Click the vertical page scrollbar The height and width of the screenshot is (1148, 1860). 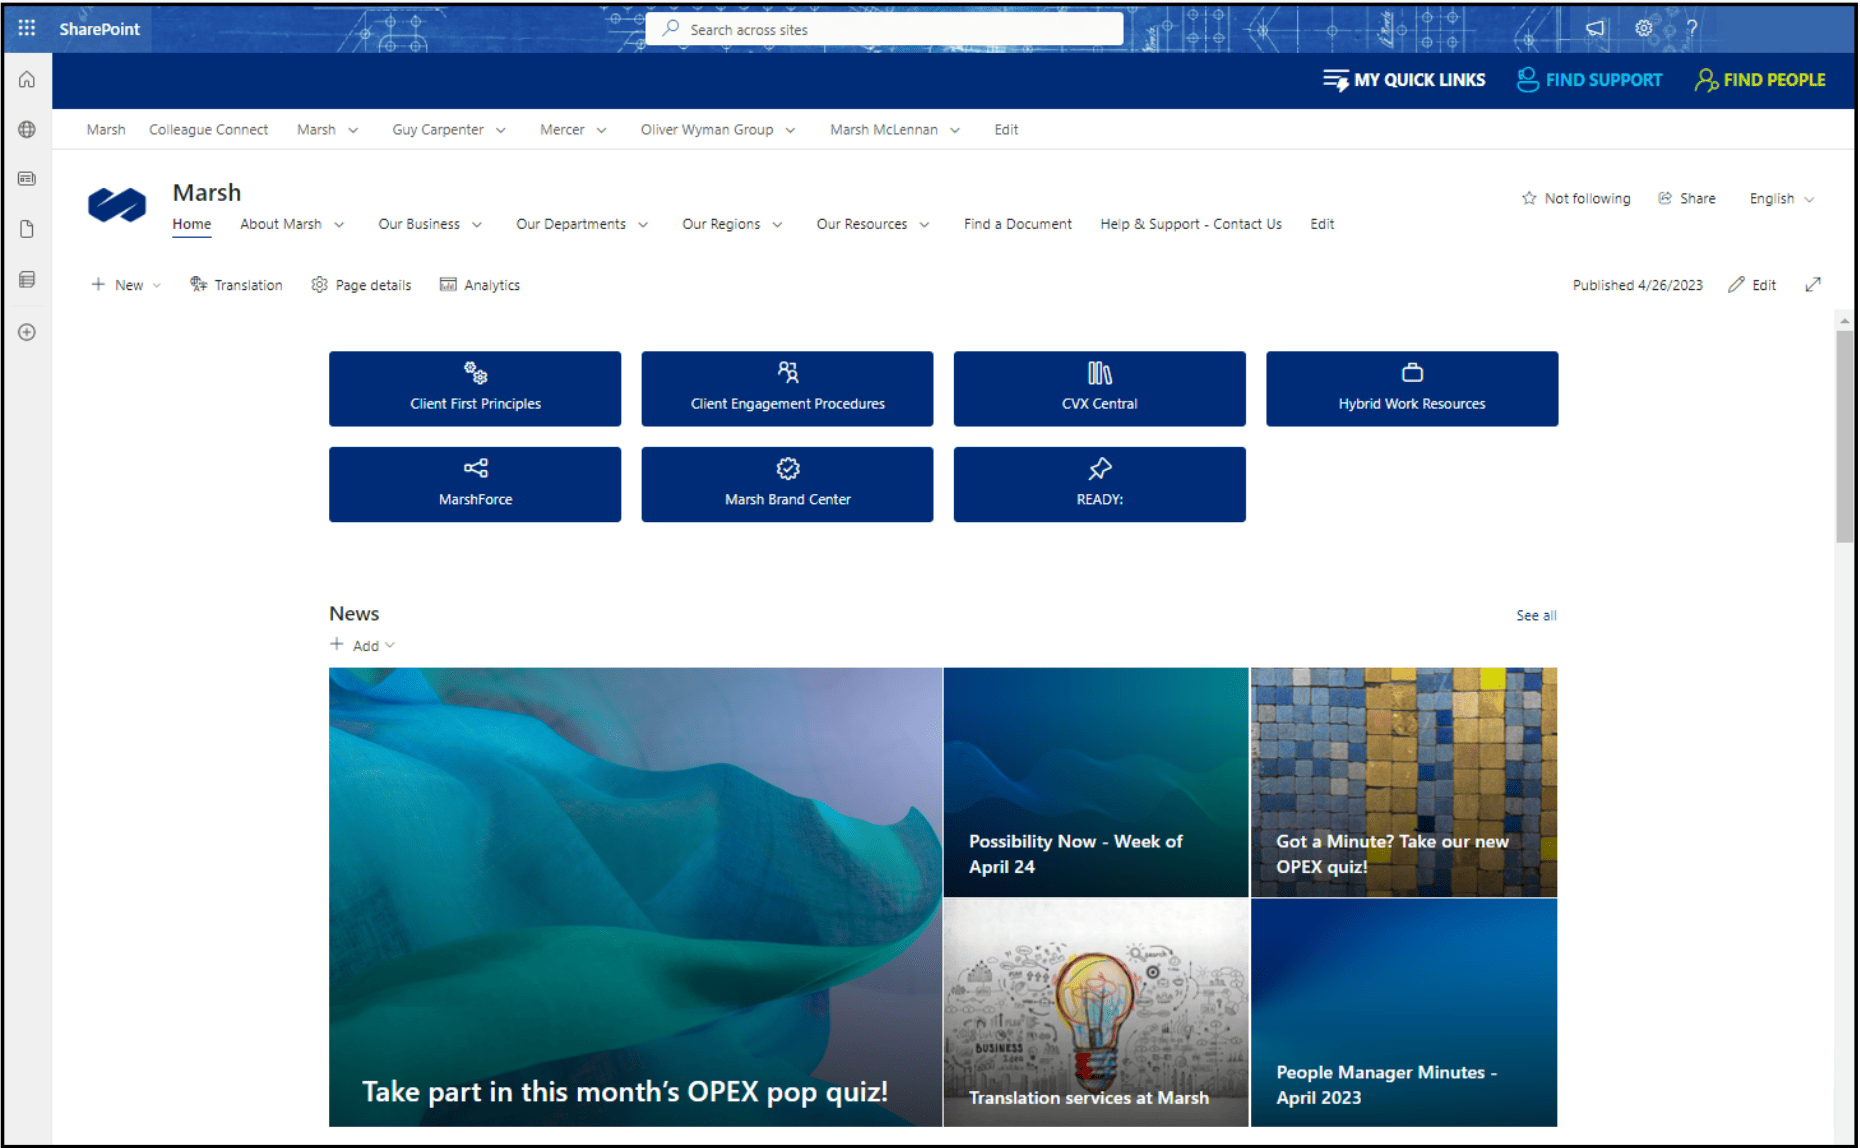pos(1844,436)
